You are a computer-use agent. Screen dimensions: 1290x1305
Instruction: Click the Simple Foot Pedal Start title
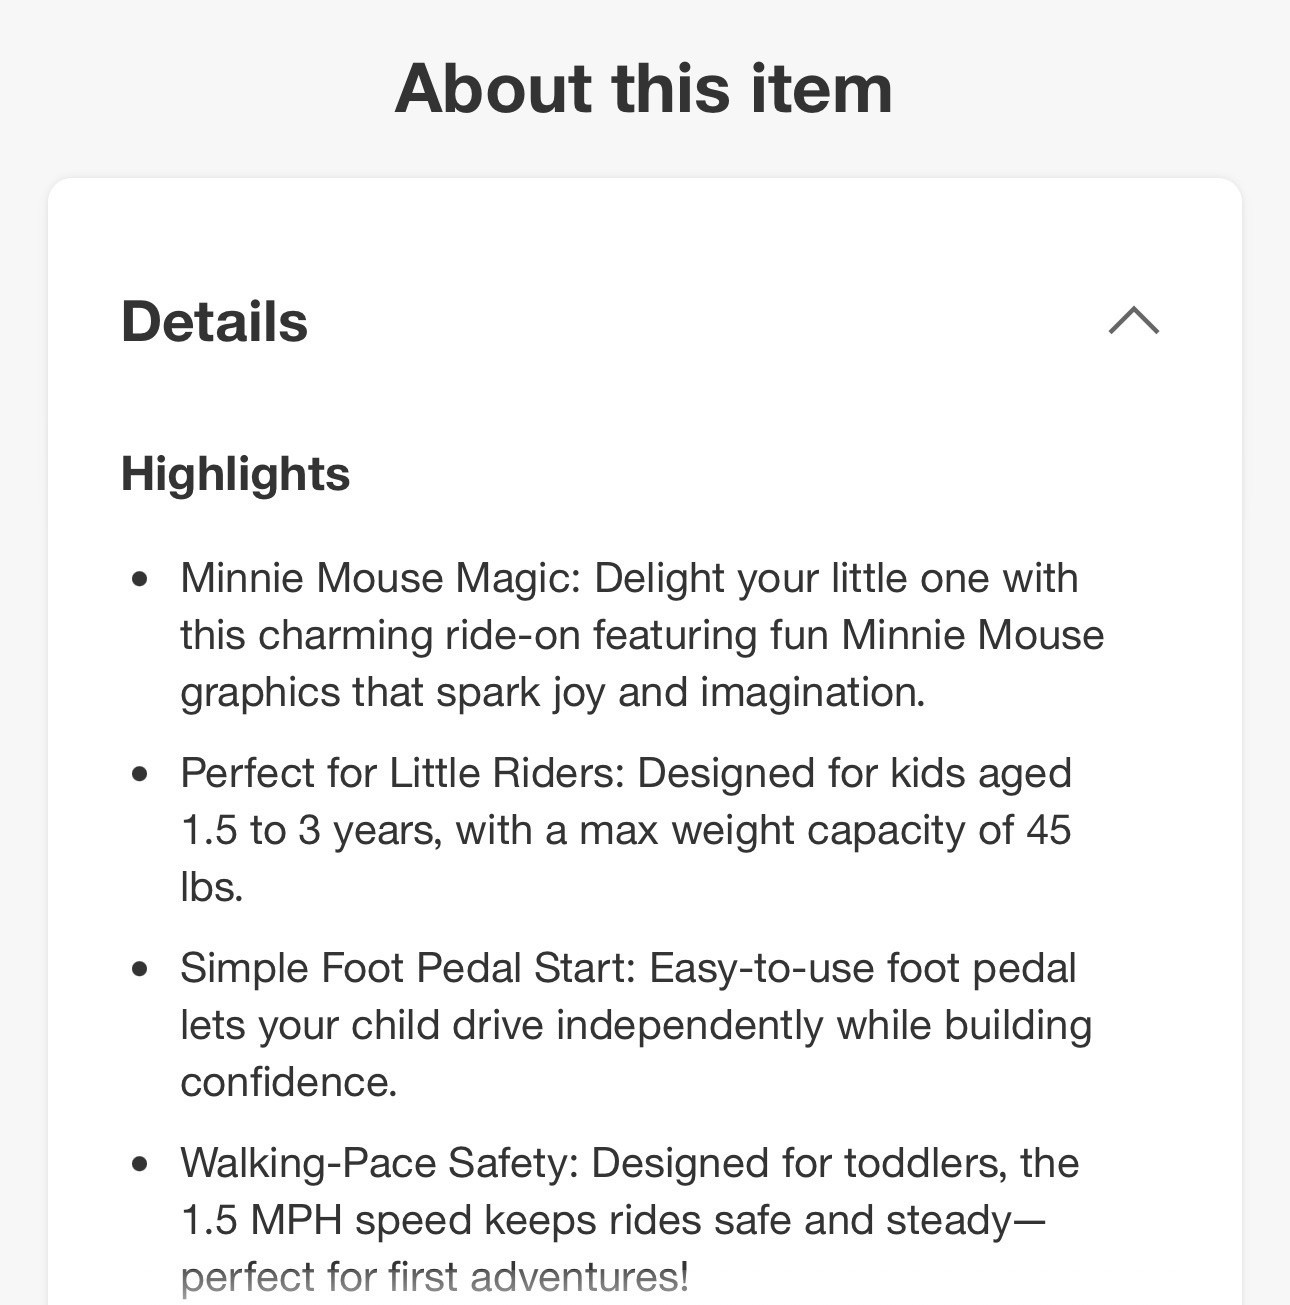click(408, 968)
